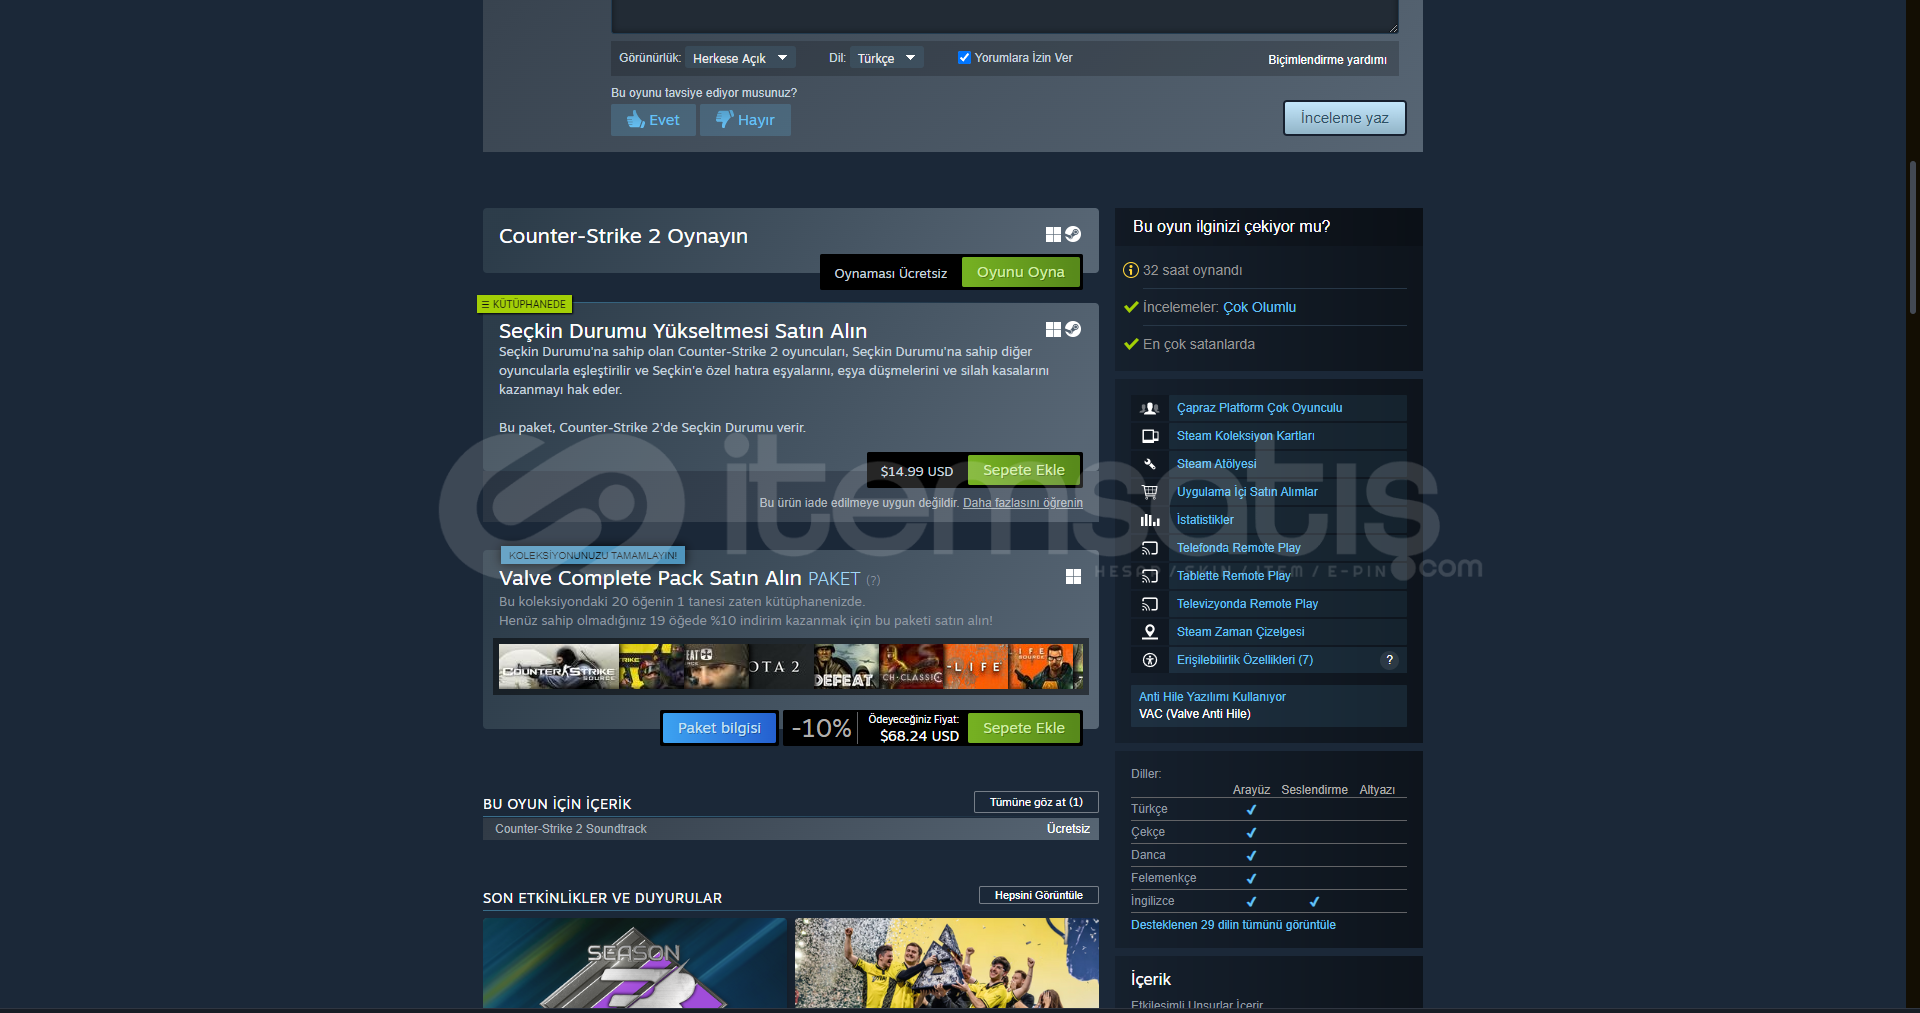The image size is (1920, 1013).
Task: Click the Steam Atölyesi wrench icon
Action: 1150,464
